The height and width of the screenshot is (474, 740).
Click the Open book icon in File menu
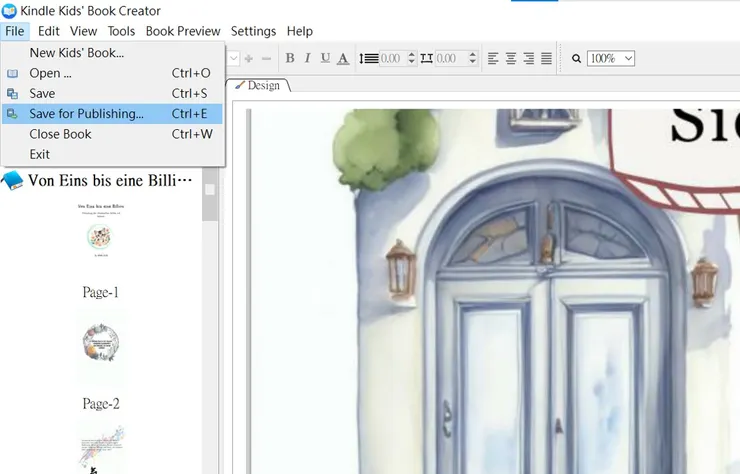pyautogui.click(x=13, y=73)
